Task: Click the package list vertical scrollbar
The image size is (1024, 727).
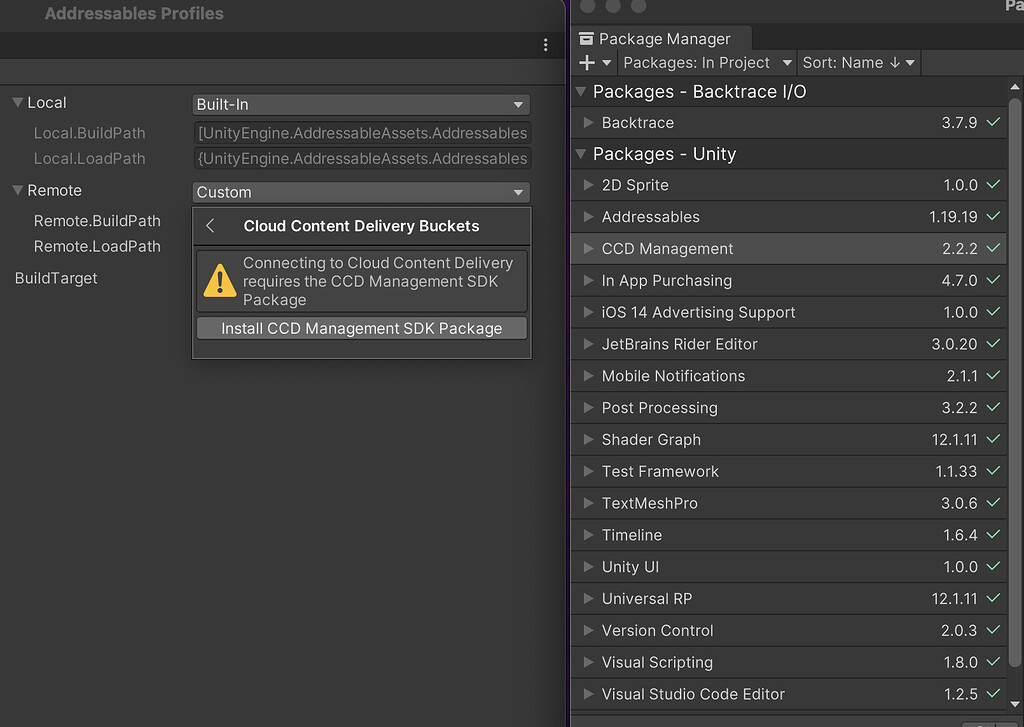Action: pos(1017,400)
